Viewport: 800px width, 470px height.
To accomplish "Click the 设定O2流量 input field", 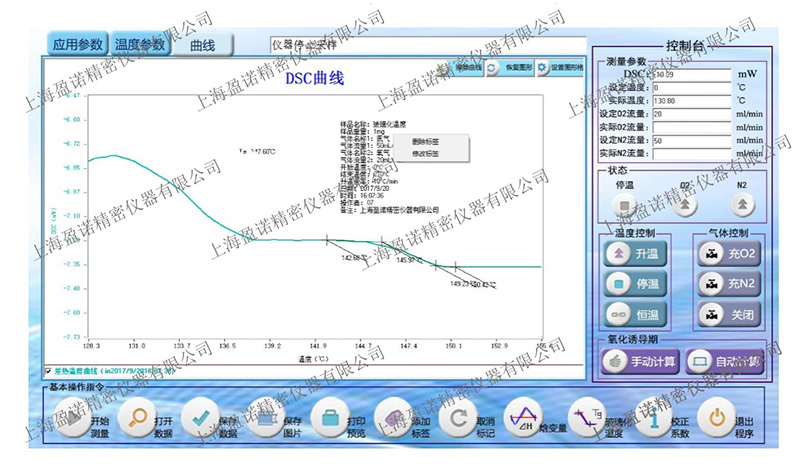I will tap(690, 114).
